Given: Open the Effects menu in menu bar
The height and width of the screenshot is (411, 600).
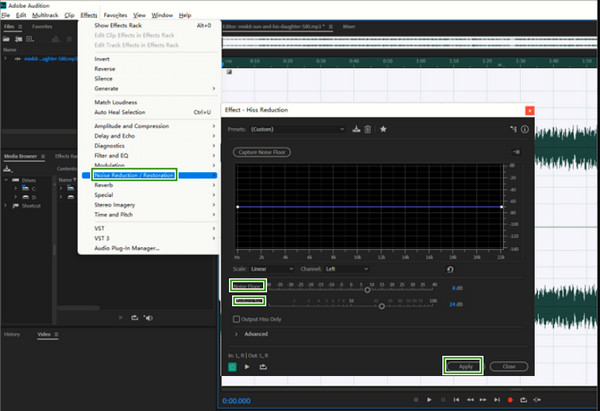Looking at the screenshot, I should (89, 15).
